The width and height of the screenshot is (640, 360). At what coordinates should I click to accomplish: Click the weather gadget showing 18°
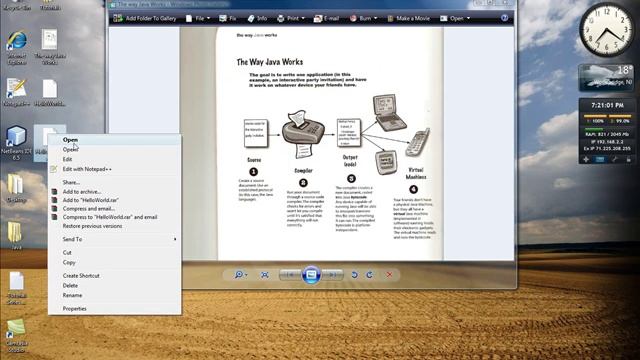pyautogui.click(x=607, y=78)
